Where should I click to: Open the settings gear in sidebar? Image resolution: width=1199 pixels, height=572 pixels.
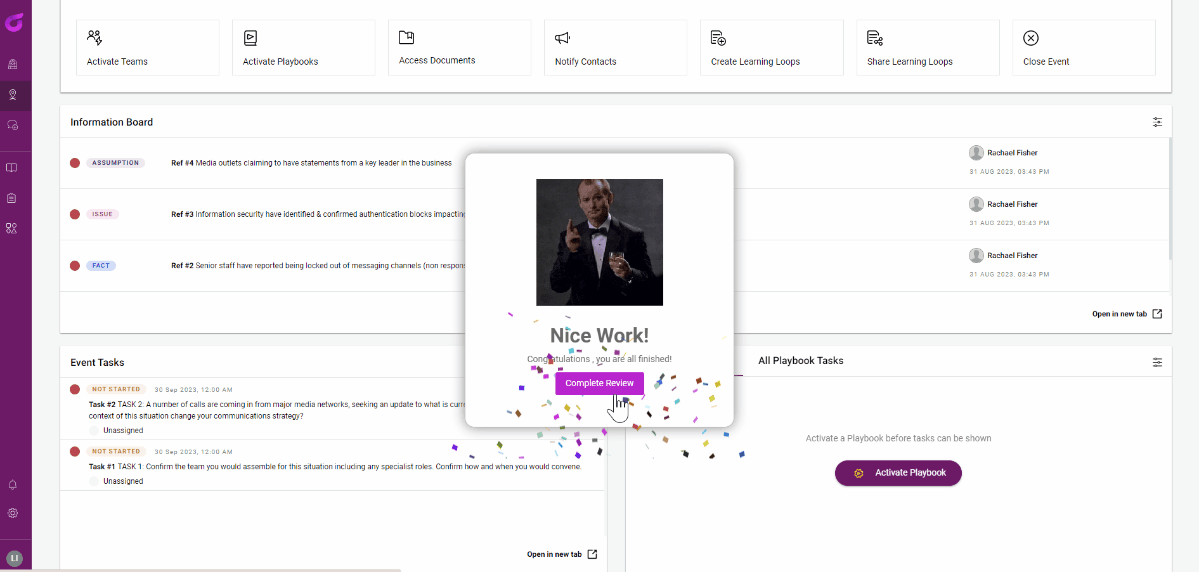point(13,513)
